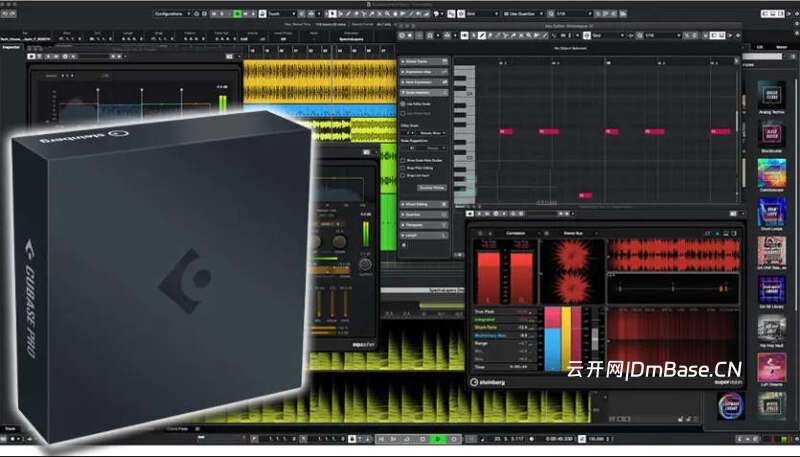800x457 pixels.
Task: Select the first pink MIDI note in the upper row
Action: [x=506, y=132]
